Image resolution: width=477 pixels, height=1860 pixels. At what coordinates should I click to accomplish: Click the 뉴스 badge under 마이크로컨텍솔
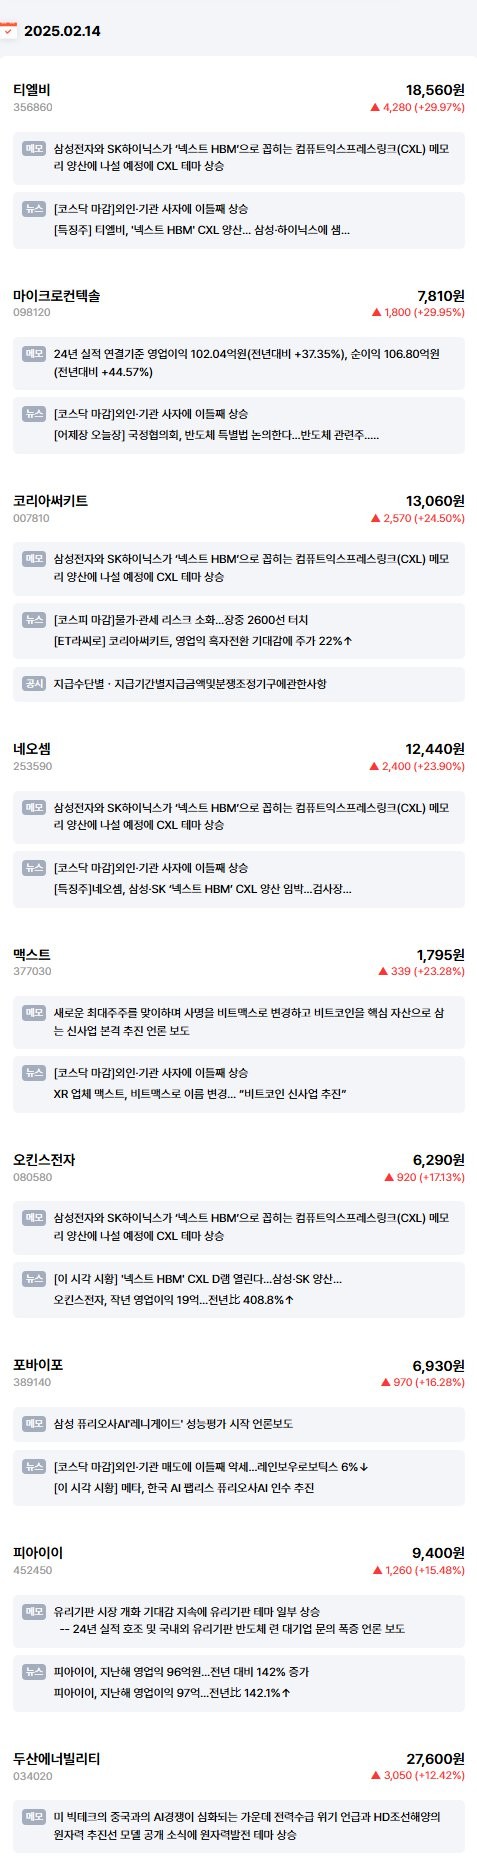(34, 413)
